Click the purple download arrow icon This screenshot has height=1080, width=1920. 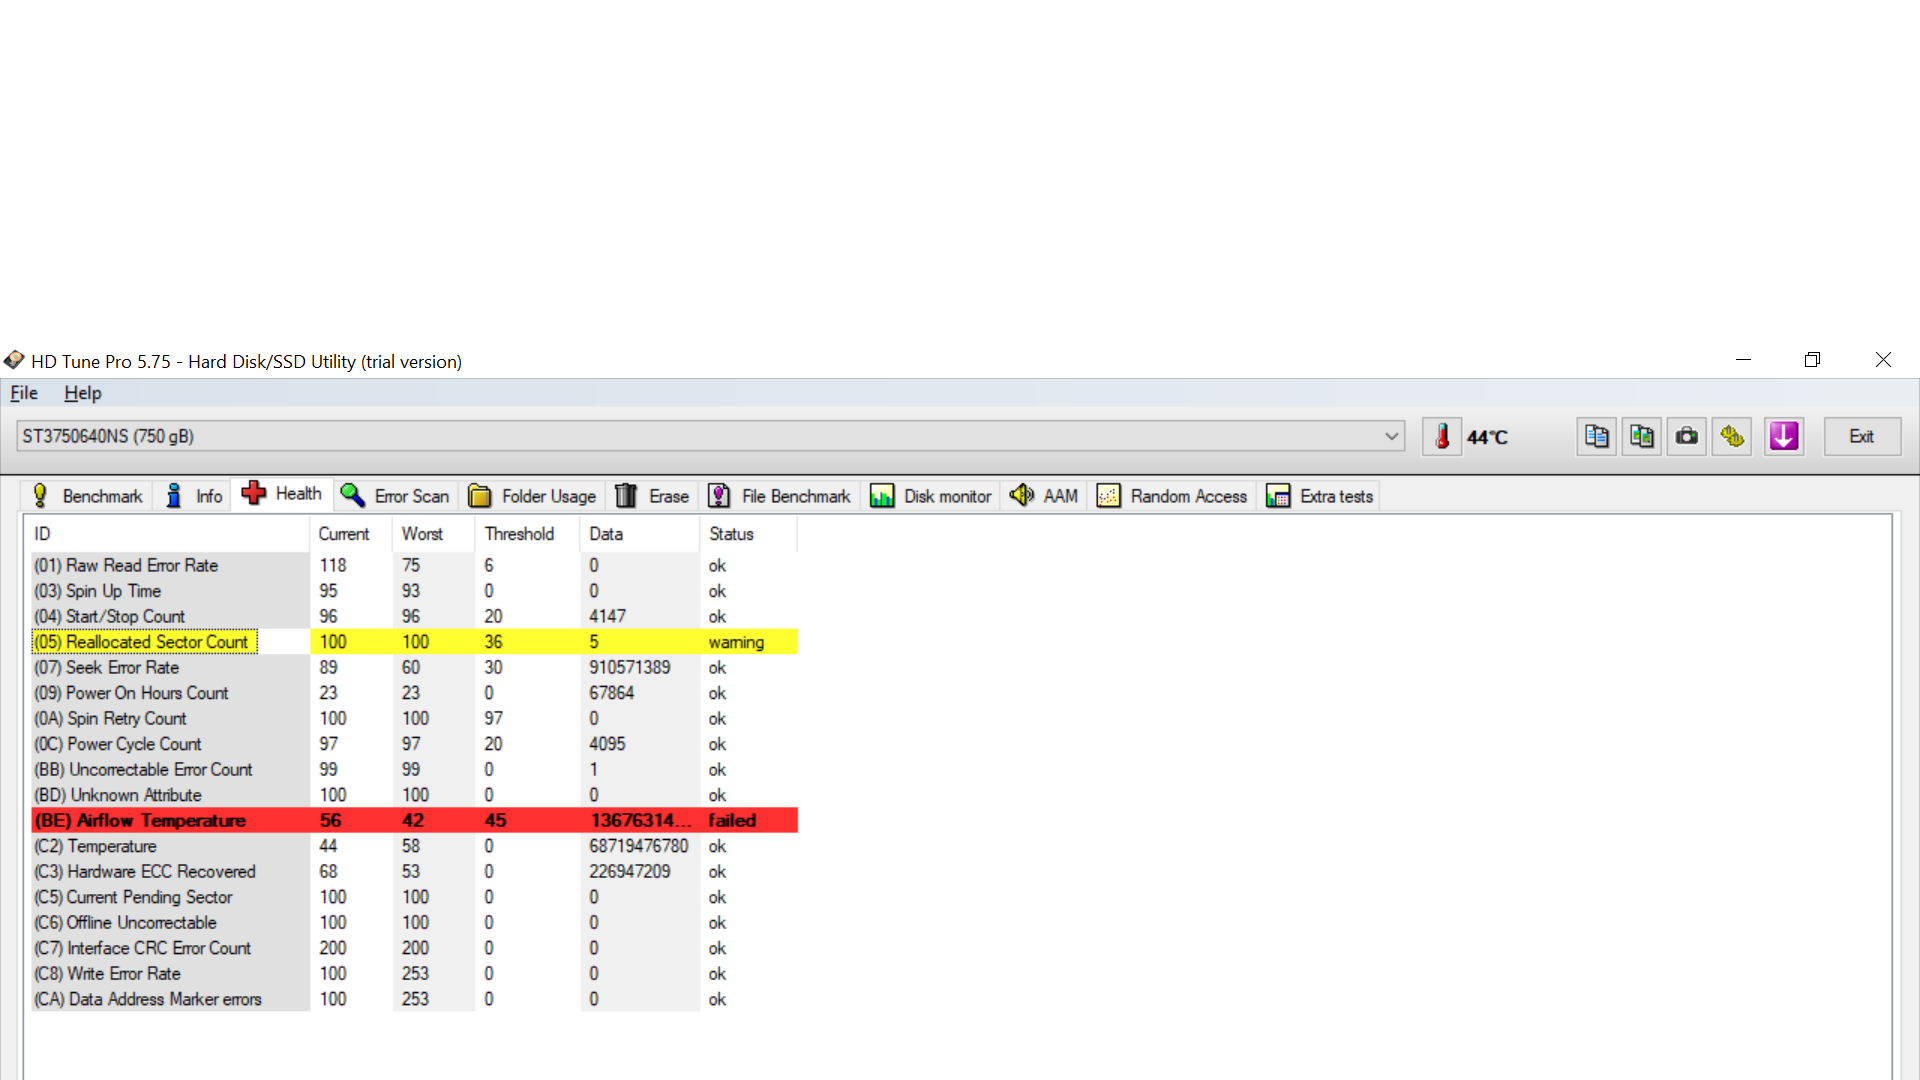click(1784, 437)
